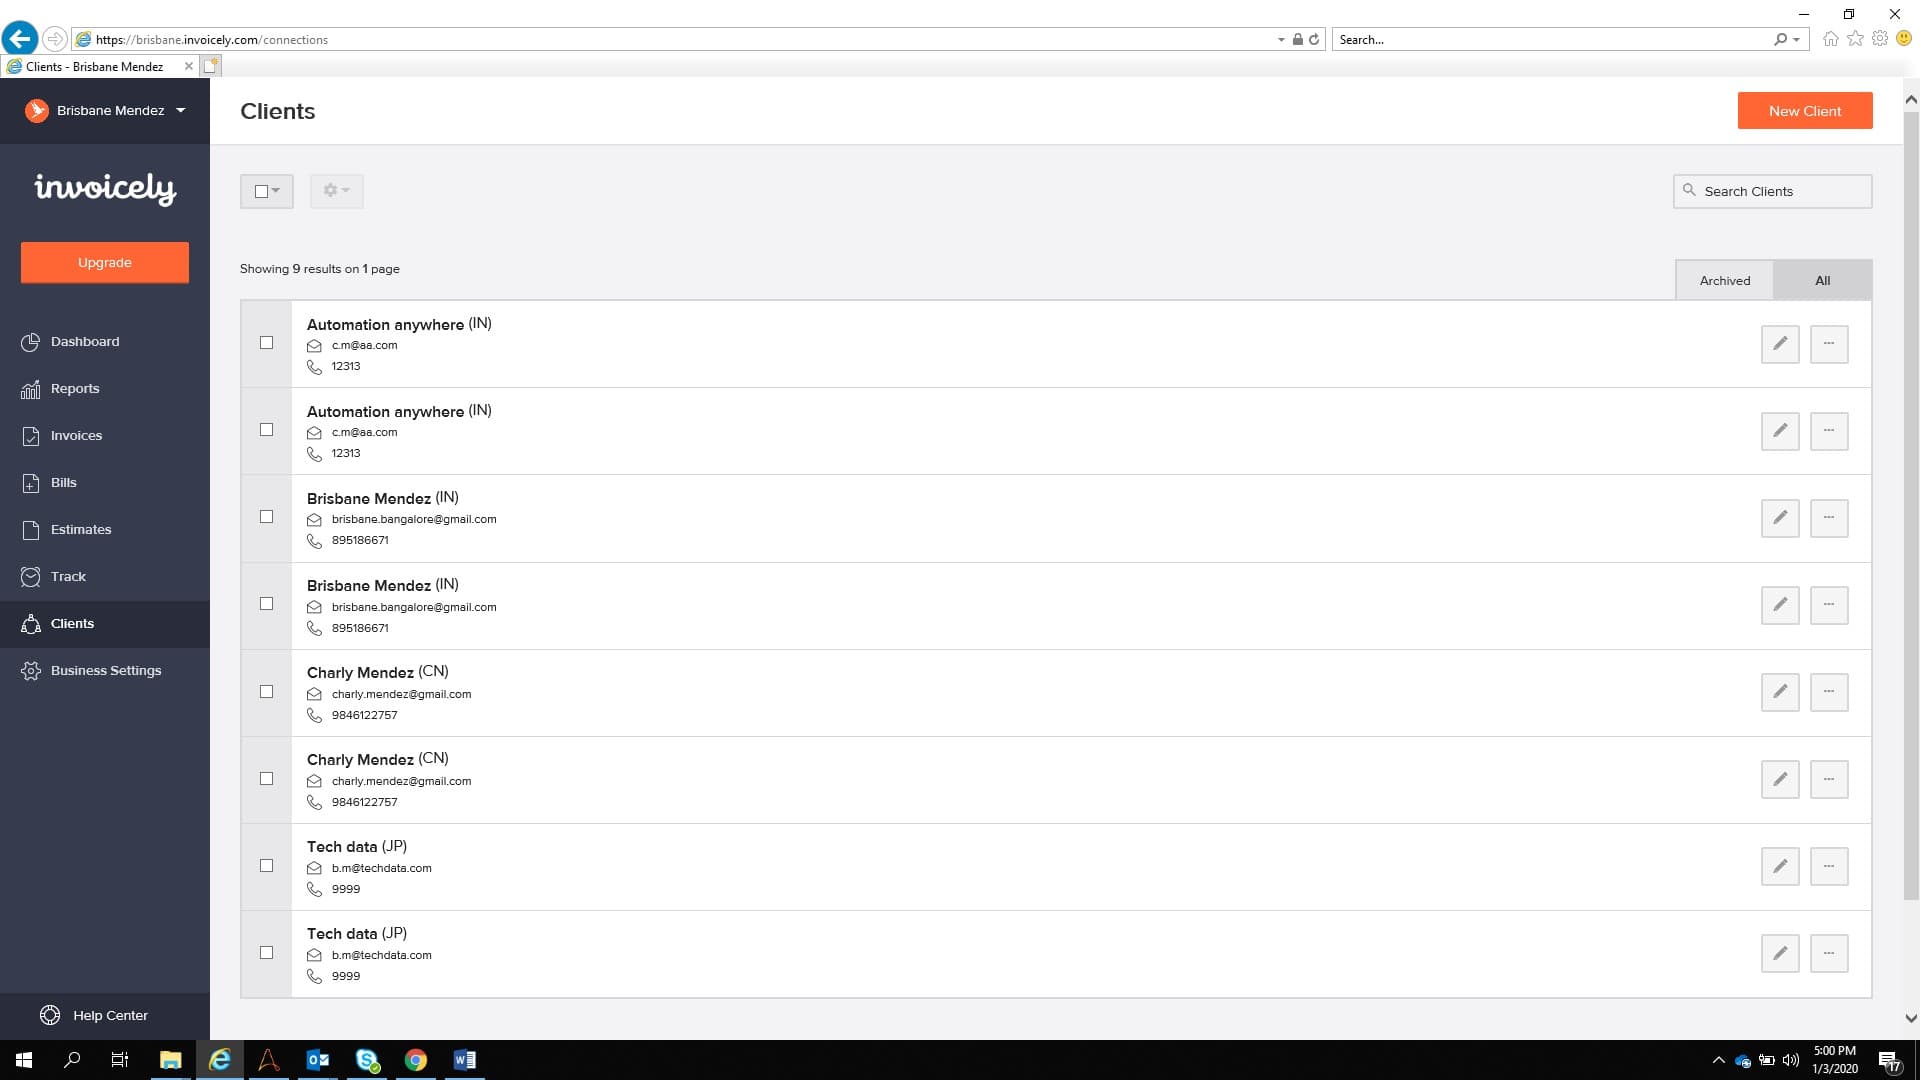Click the New Client button
Viewport: 1920px width, 1080px height.
coord(1805,111)
